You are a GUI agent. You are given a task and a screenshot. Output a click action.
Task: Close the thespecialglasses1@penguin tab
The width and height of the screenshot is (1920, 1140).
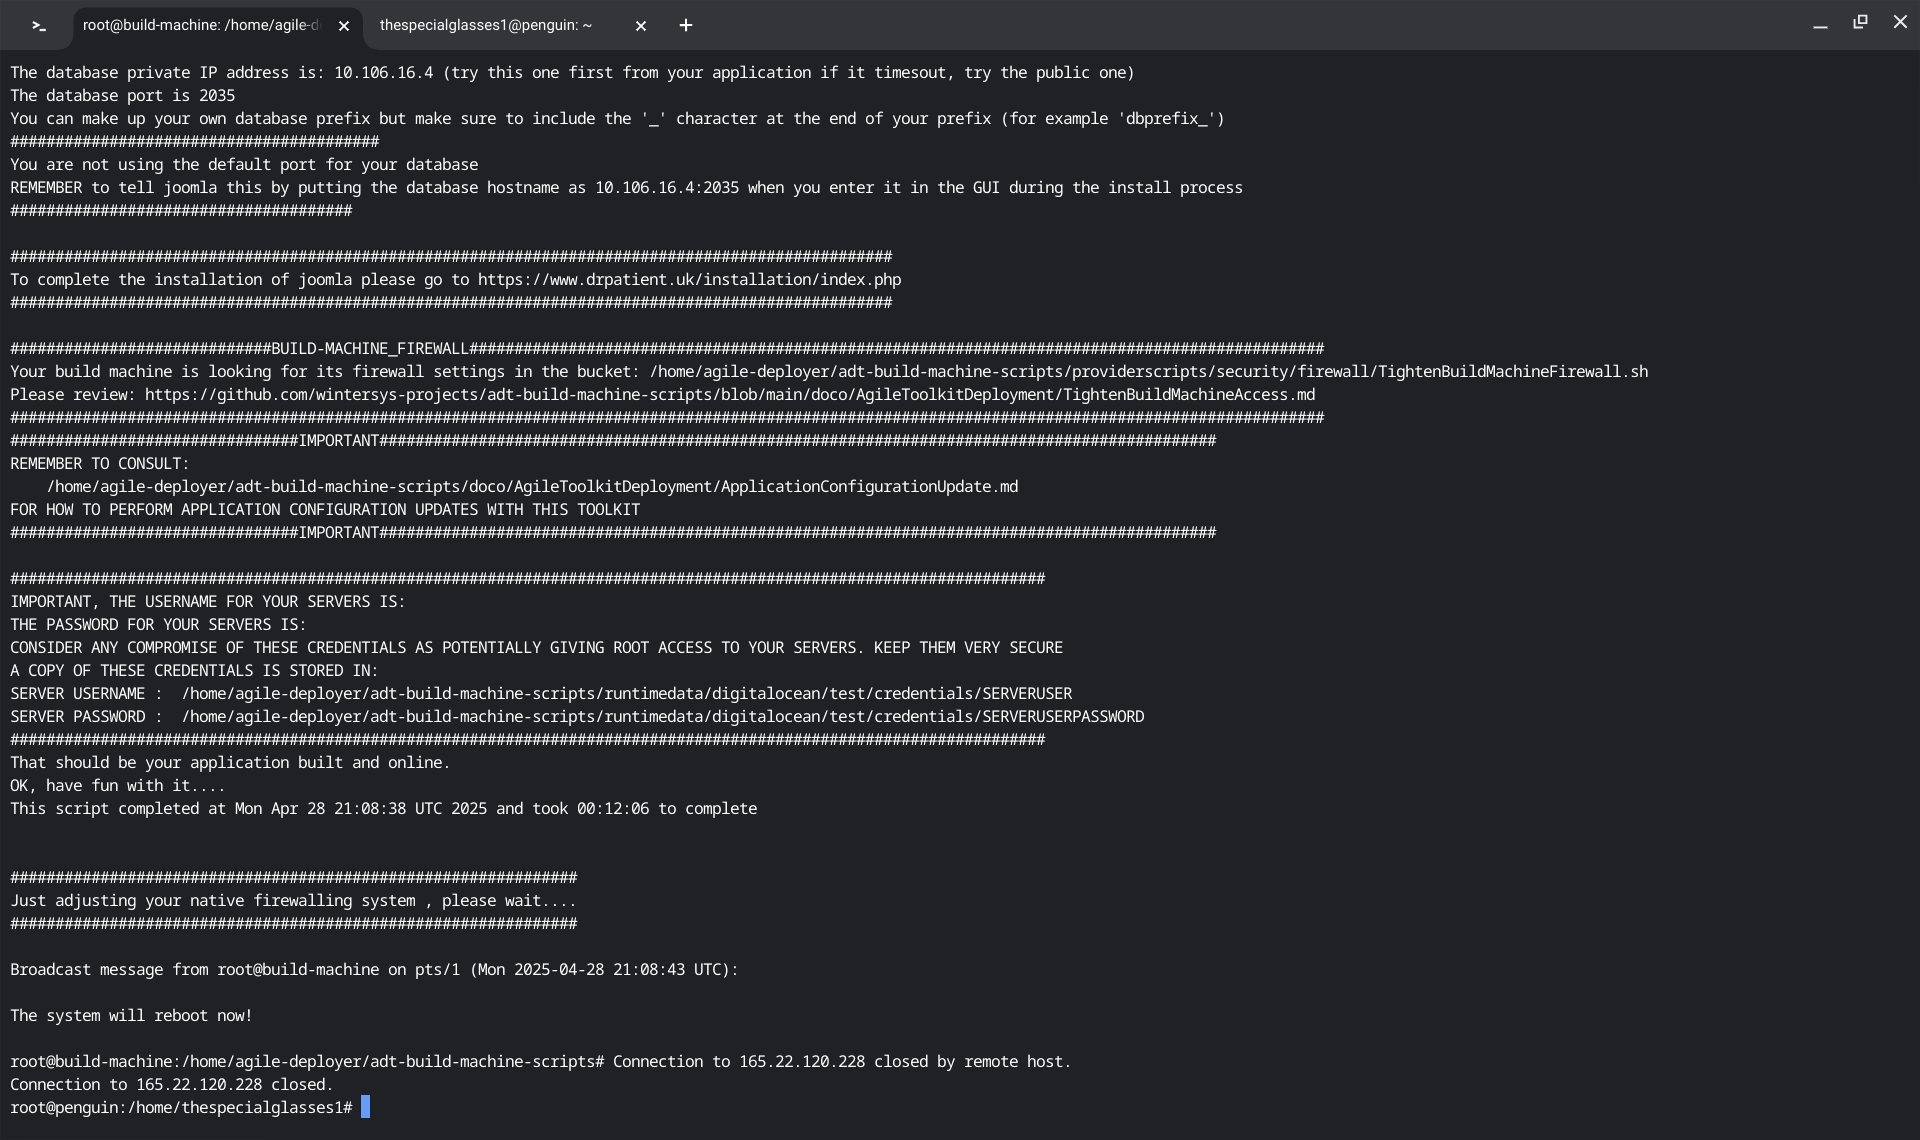641,26
